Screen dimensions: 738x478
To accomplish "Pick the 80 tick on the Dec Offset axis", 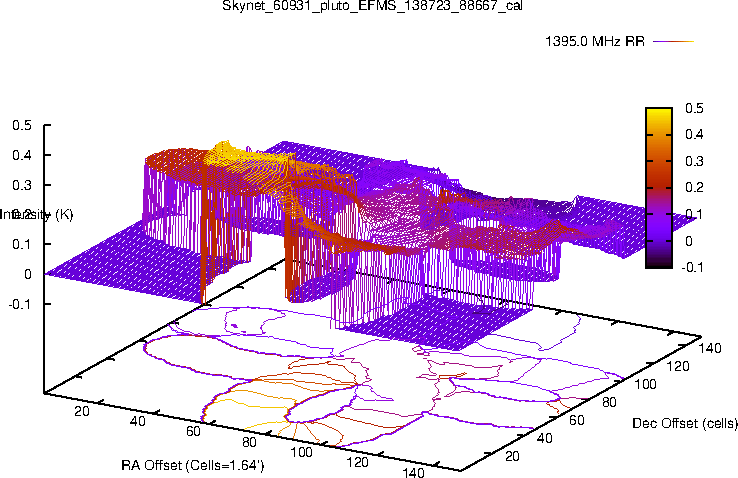I will click(609, 402).
